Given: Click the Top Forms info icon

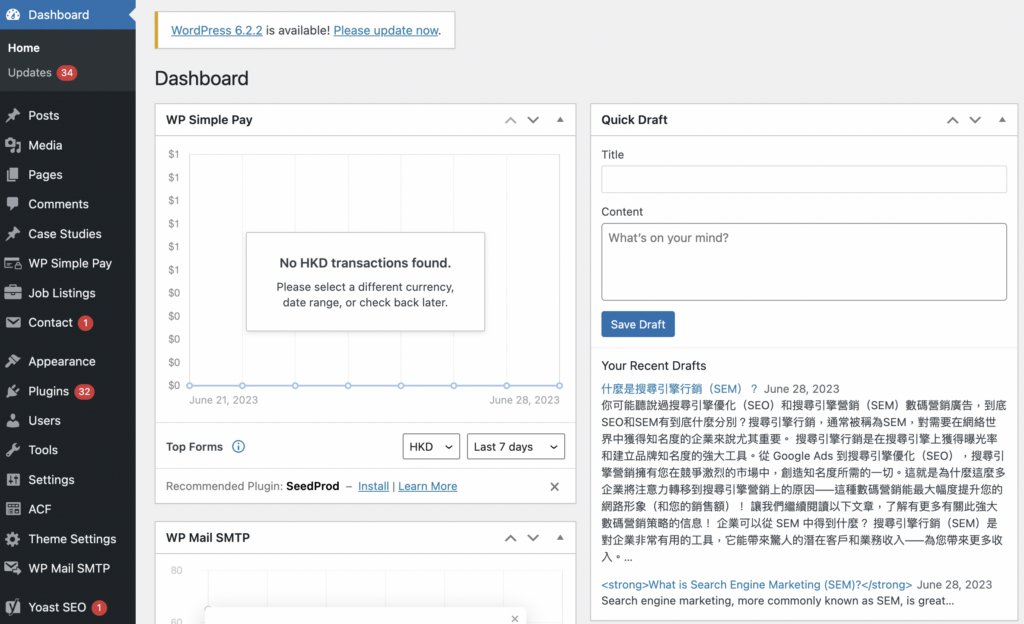Looking at the screenshot, I should coord(238,447).
